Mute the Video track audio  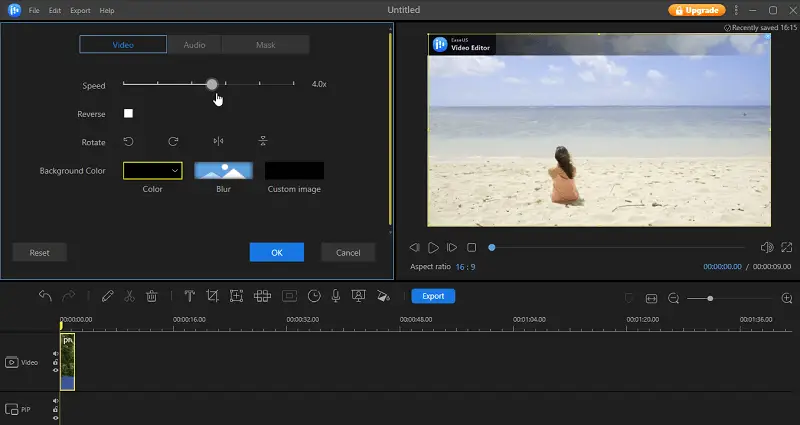tap(56, 354)
